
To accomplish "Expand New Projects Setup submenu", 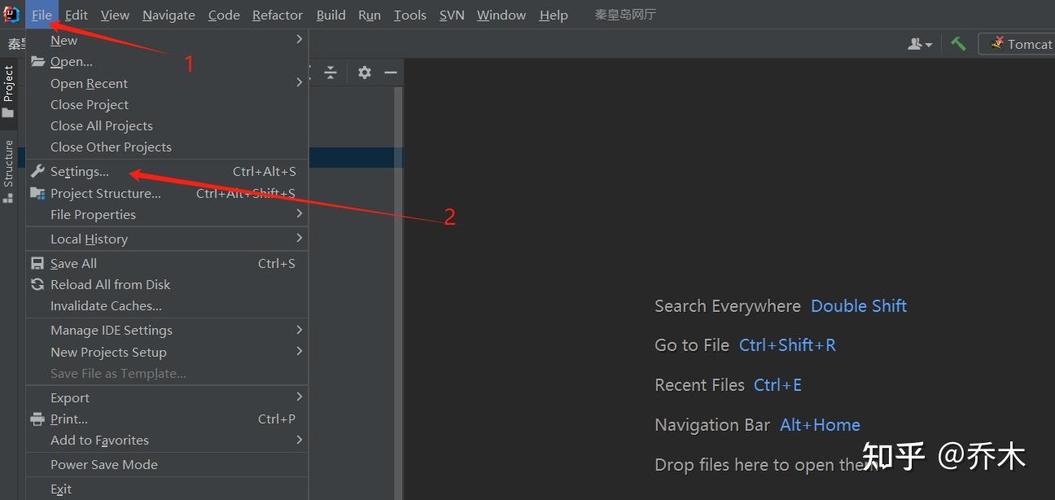I will [x=167, y=352].
